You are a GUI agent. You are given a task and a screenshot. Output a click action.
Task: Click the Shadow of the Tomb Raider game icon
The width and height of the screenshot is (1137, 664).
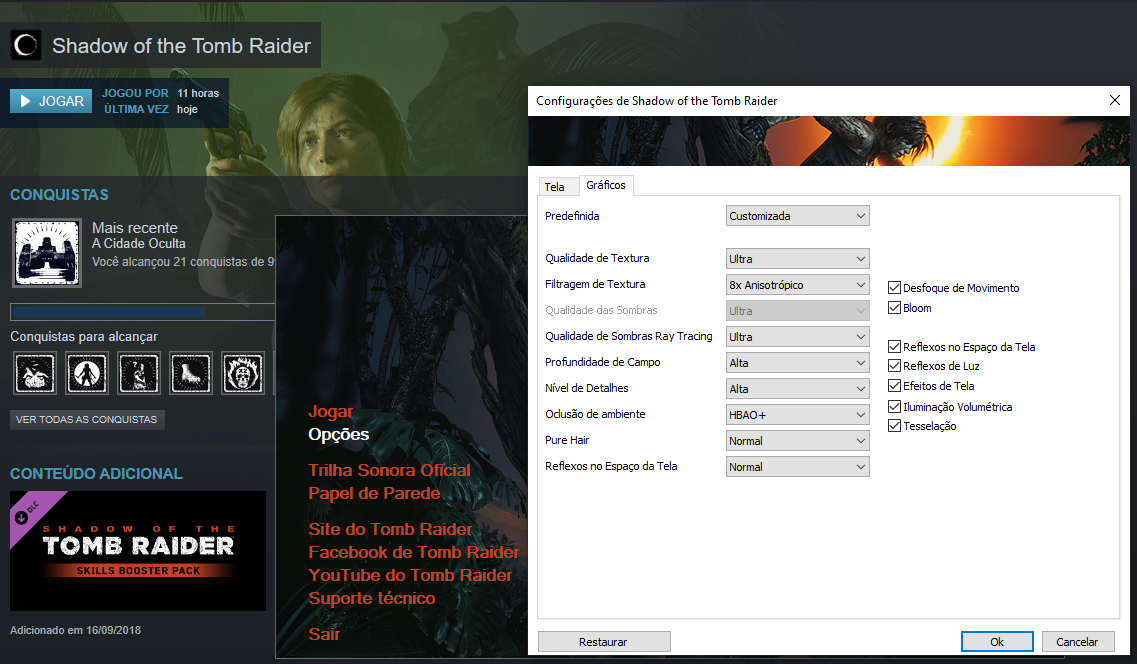pyautogui.click(x=26, y=46)
